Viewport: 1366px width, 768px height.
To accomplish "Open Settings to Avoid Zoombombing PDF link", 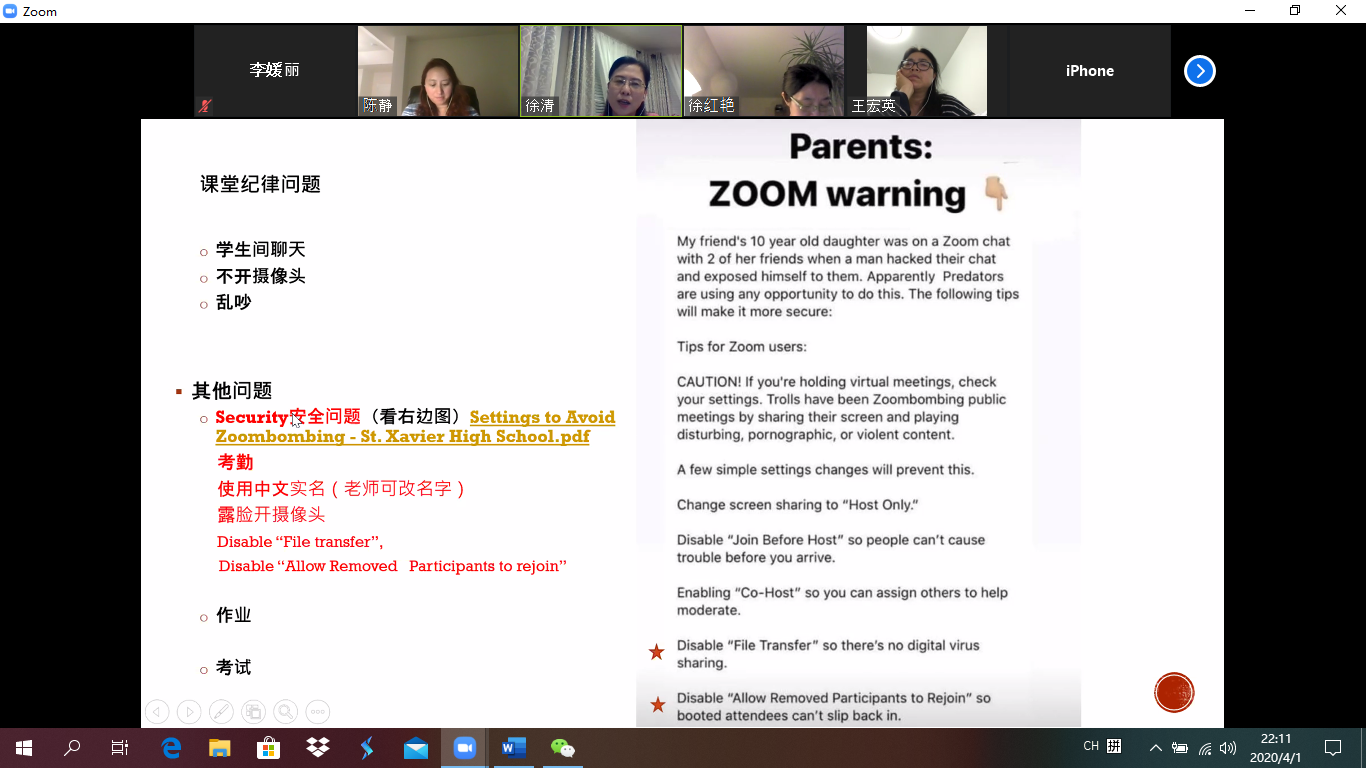I will coord(416,427).
